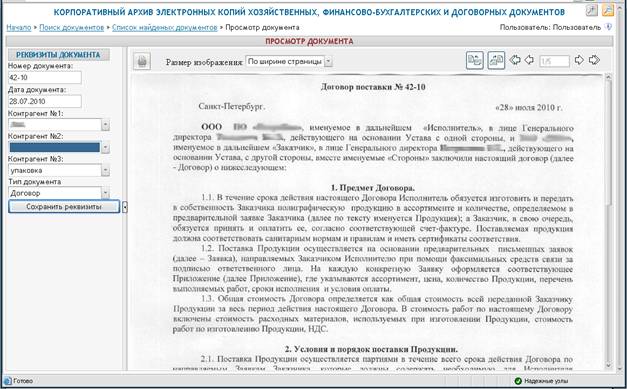Viewport: 627px width, 389px height.
Task: Click the Санкт-Петербург text in document
Action: click(232, 107)
